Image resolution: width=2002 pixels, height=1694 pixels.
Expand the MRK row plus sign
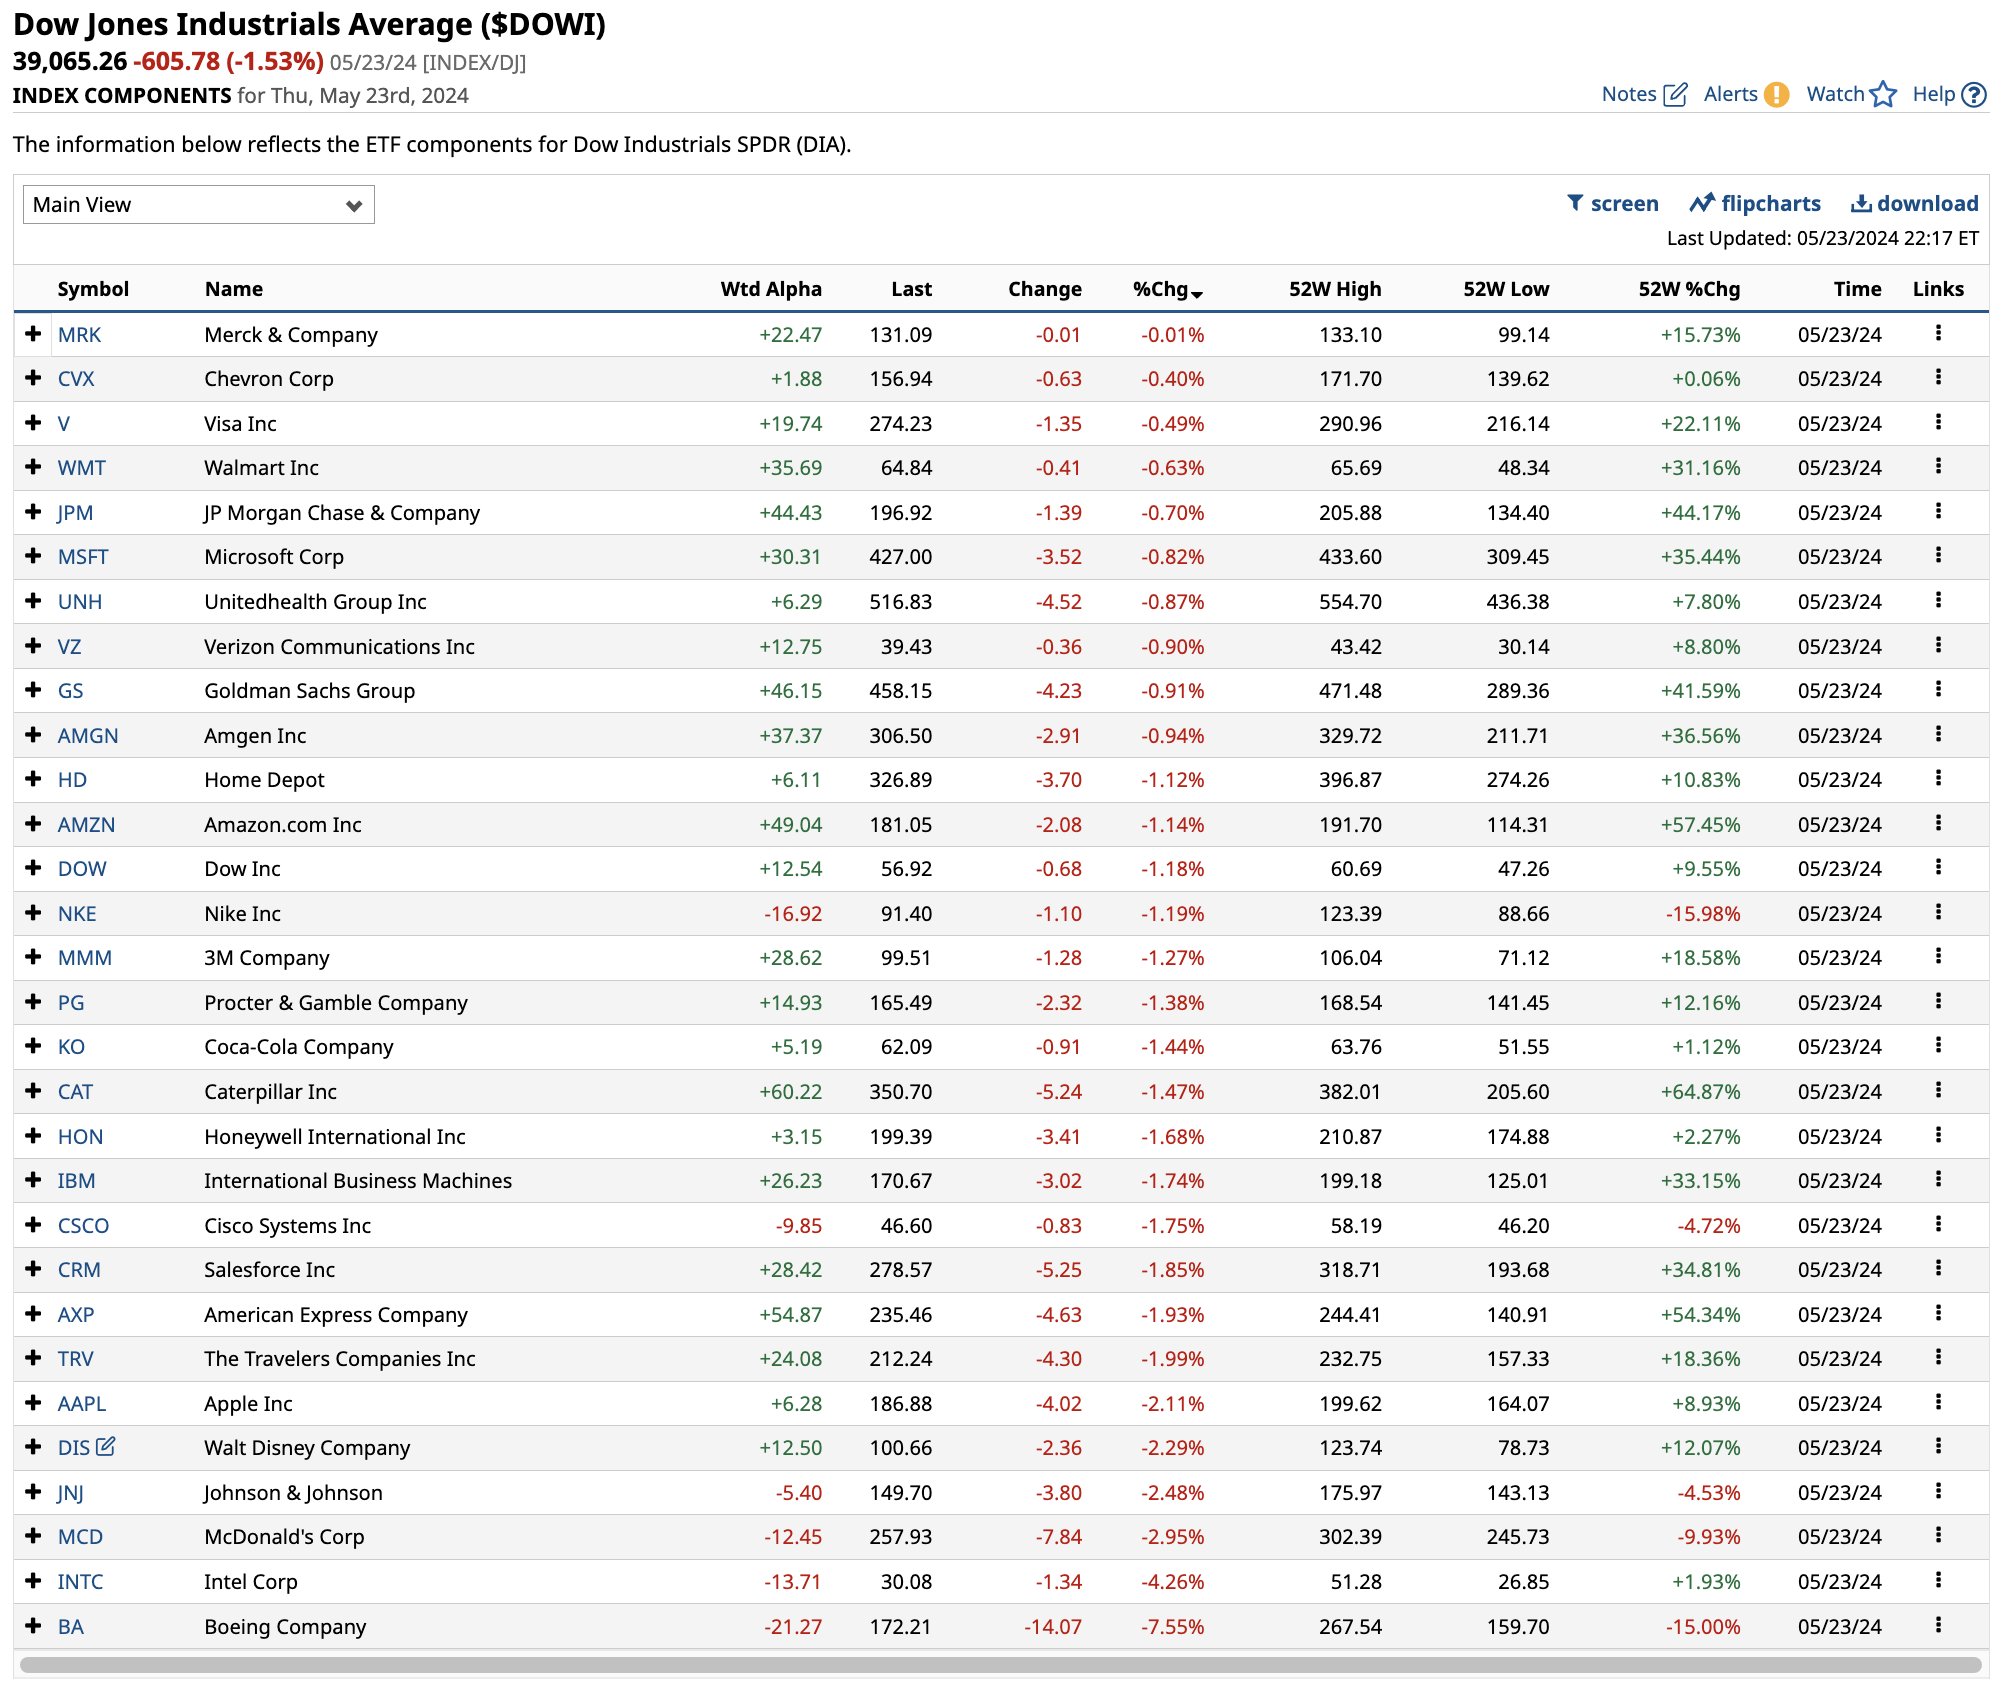[33, 334]
